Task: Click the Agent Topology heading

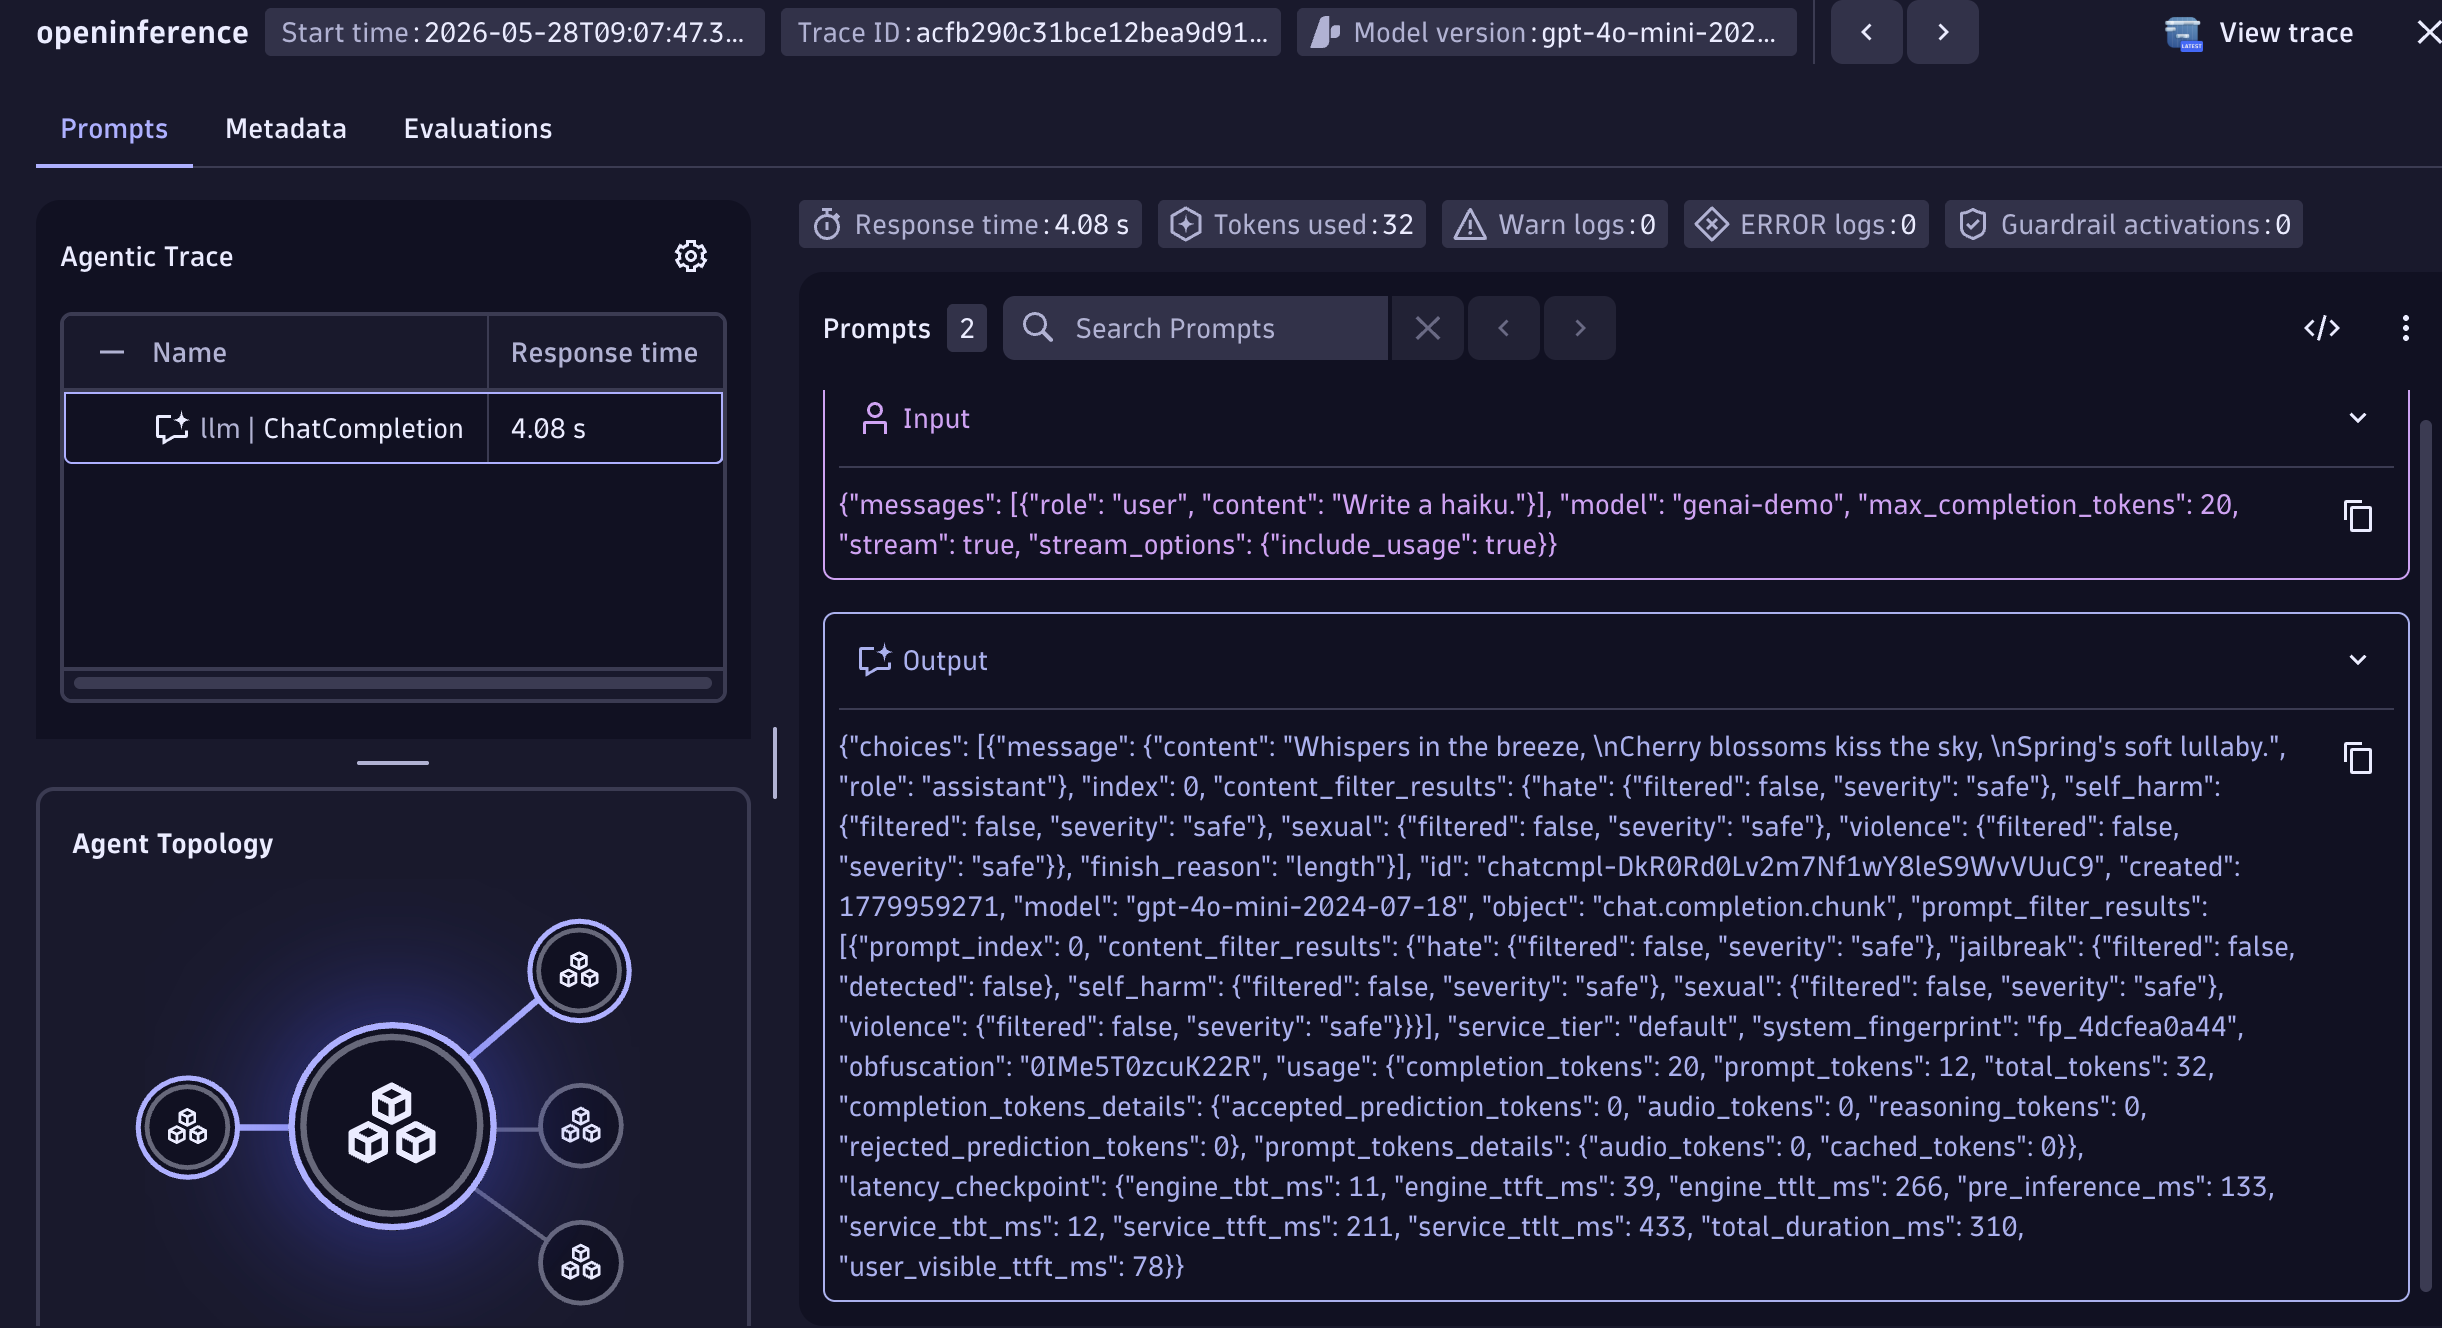Action: click(x=172, y=843)
